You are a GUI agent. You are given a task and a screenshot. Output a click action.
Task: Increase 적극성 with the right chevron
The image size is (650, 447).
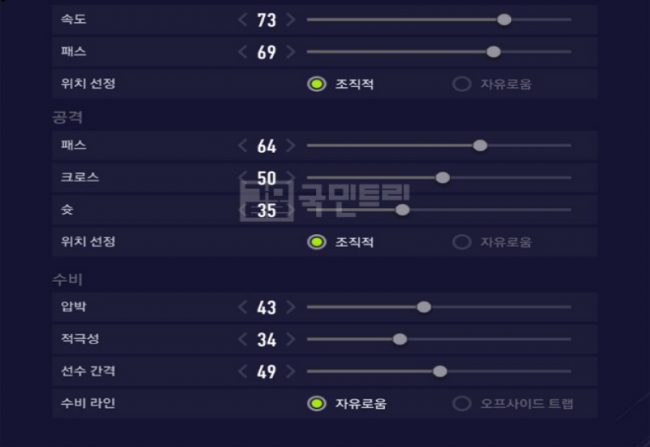(290, 339)
